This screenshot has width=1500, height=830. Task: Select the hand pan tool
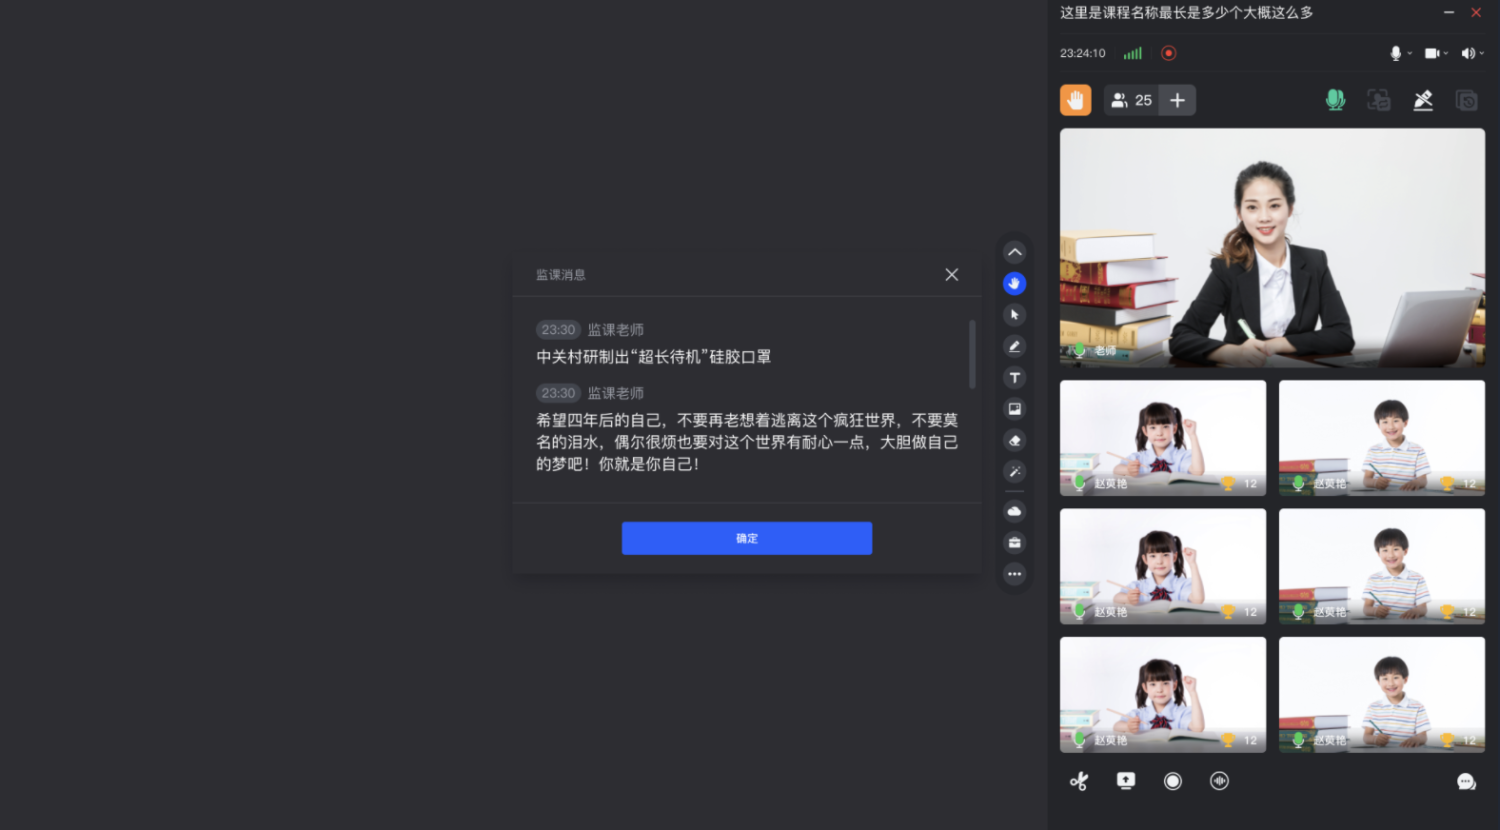(1014, 284)
